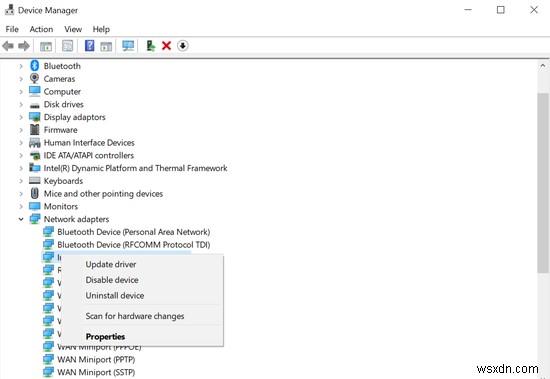Open the Action menu
This screenshot has width=550, height=379.
pos(41,29)
